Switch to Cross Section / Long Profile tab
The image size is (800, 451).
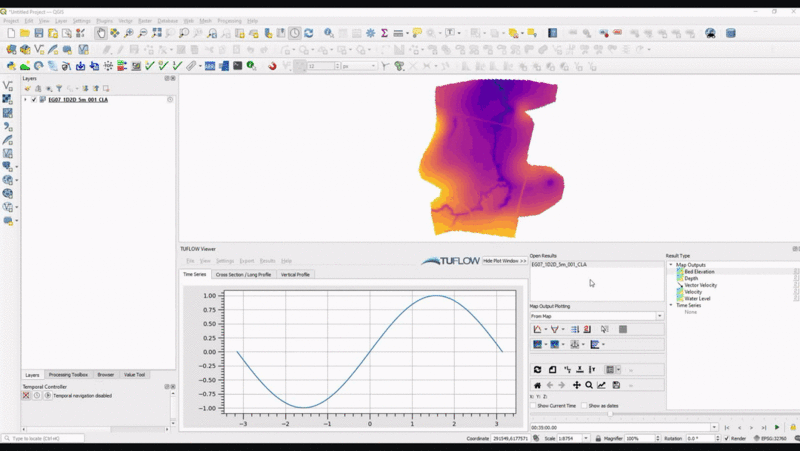tap(243, 274)
